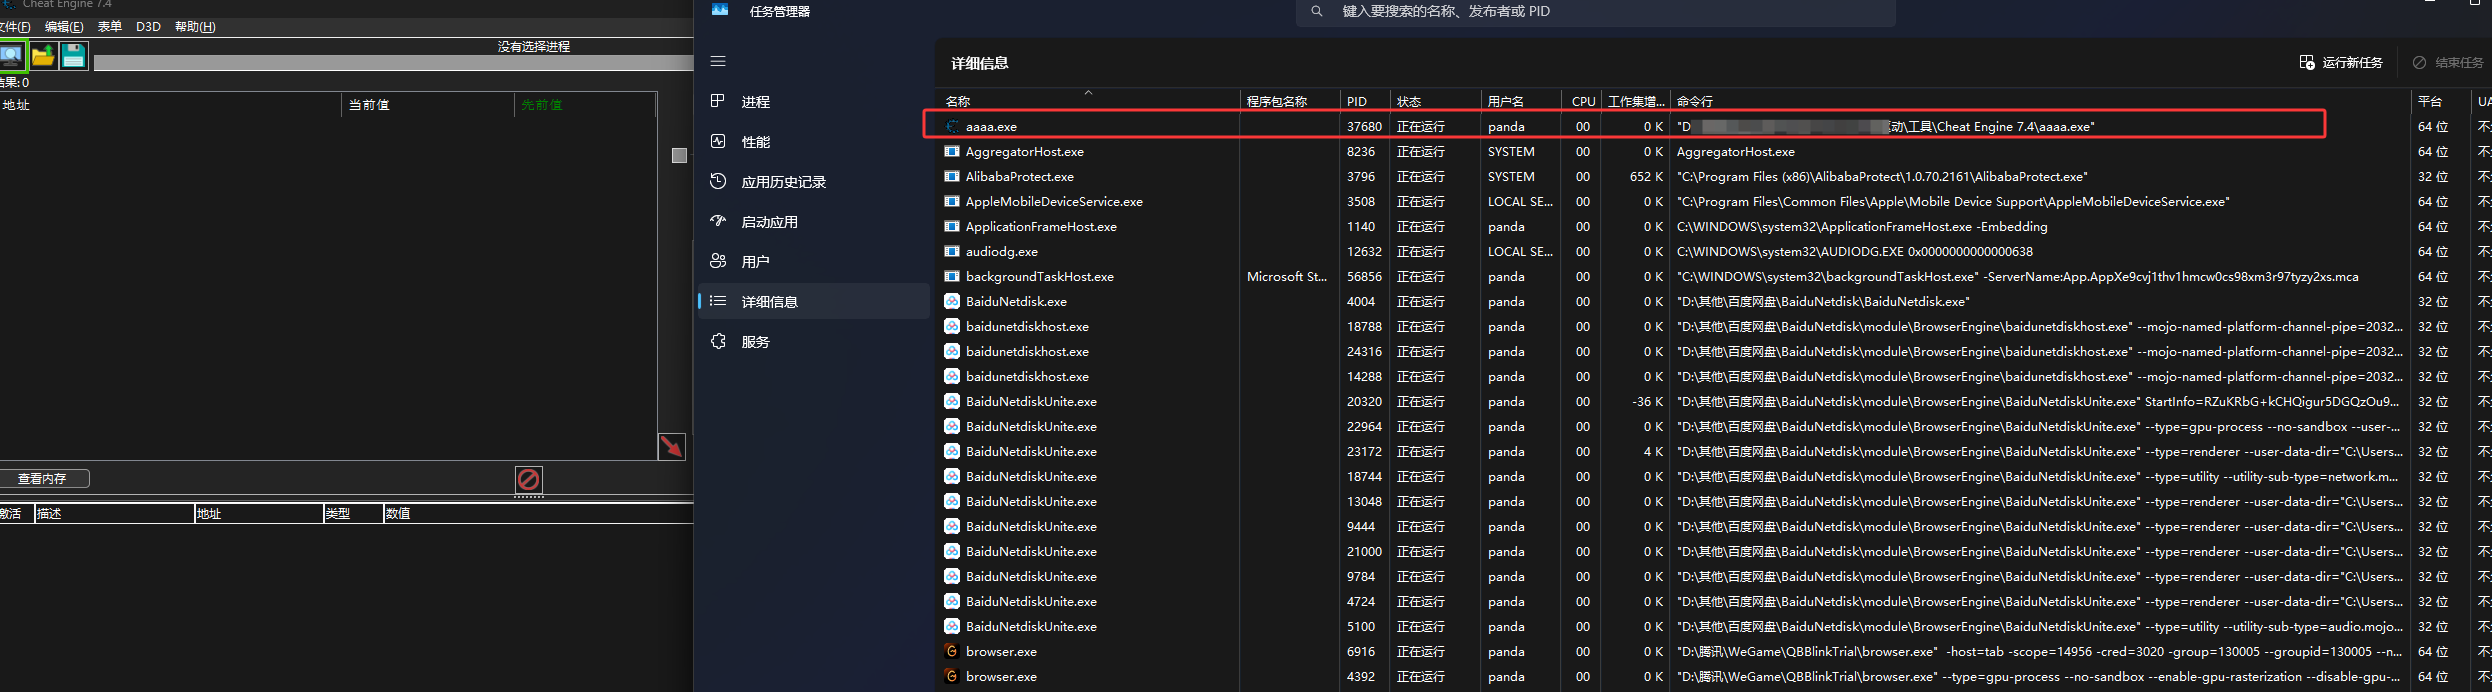
Task: Open the 表单 menu in Cheat Engine
Action: click(x=110, y=27)
